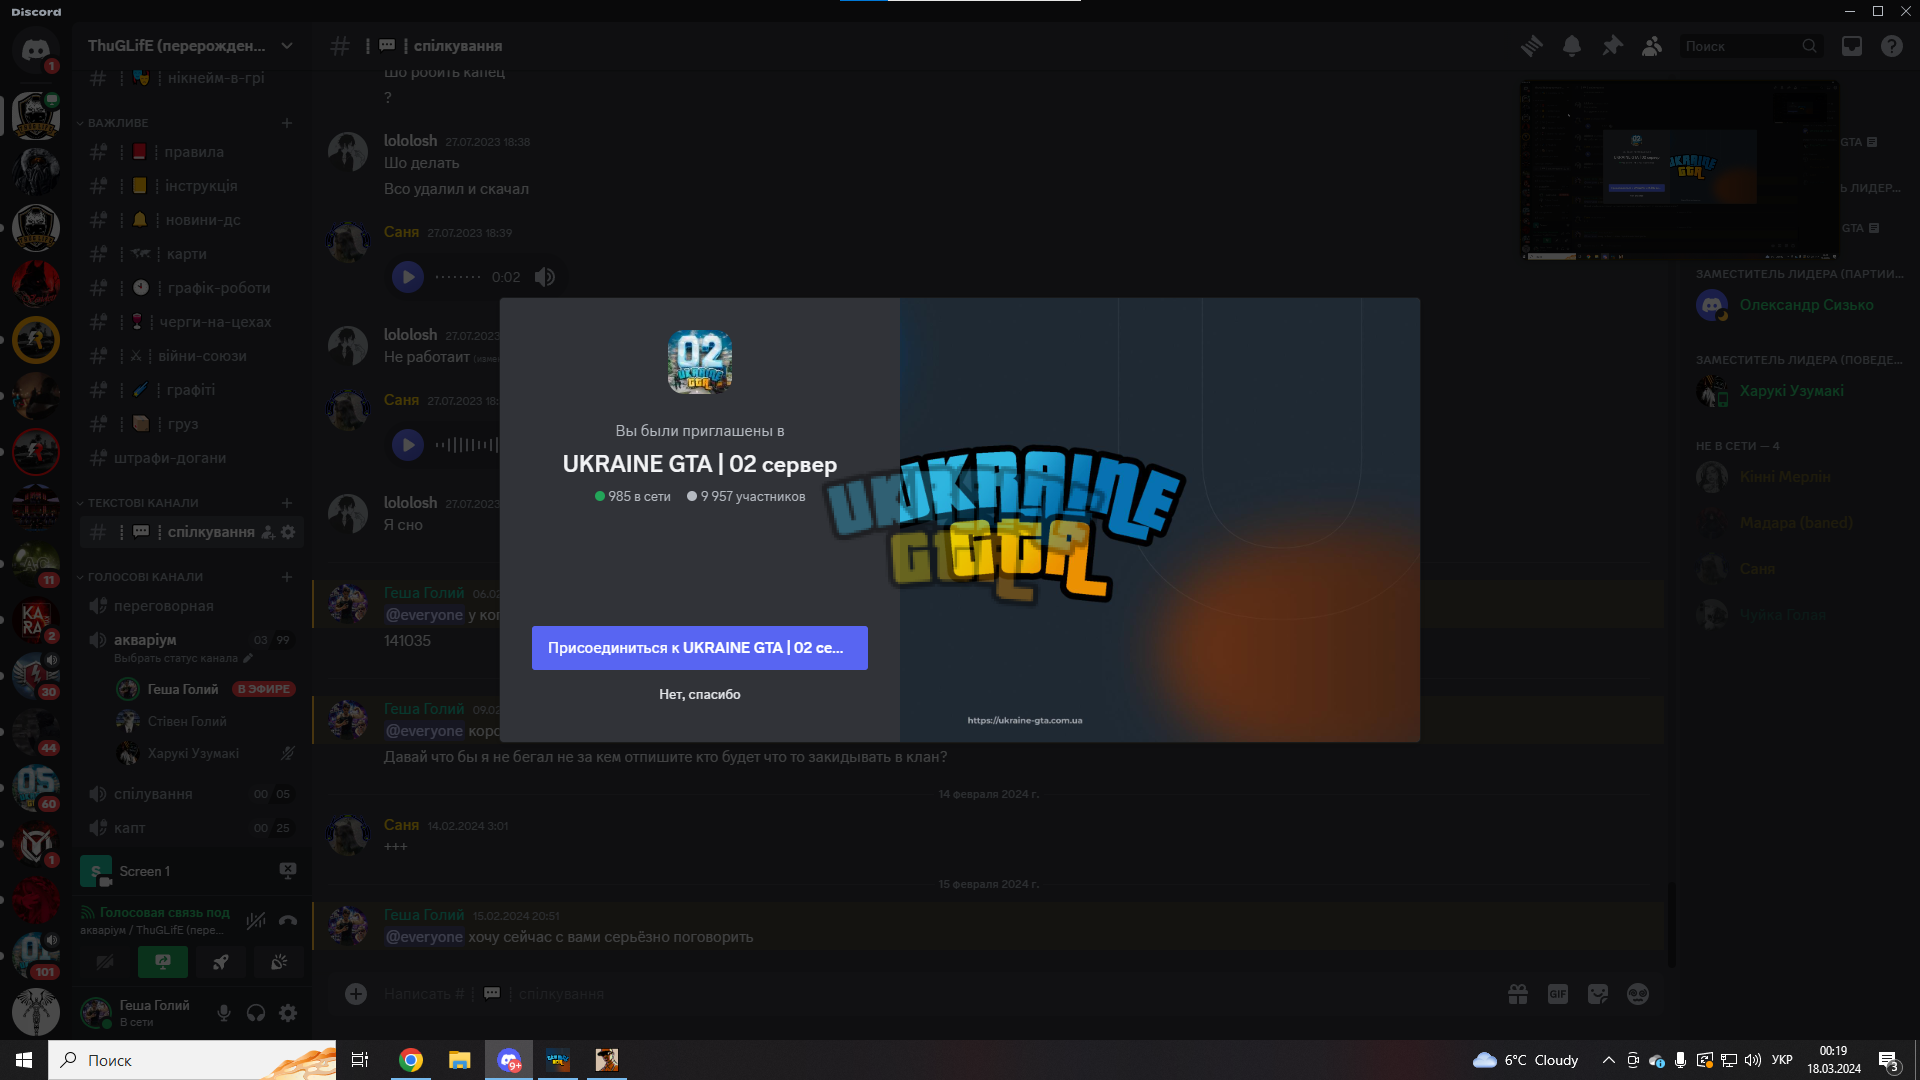1920x1080 pixels.
Task: Disconnect from voice with the hang-up icon
Action: [x=288, y=920]
